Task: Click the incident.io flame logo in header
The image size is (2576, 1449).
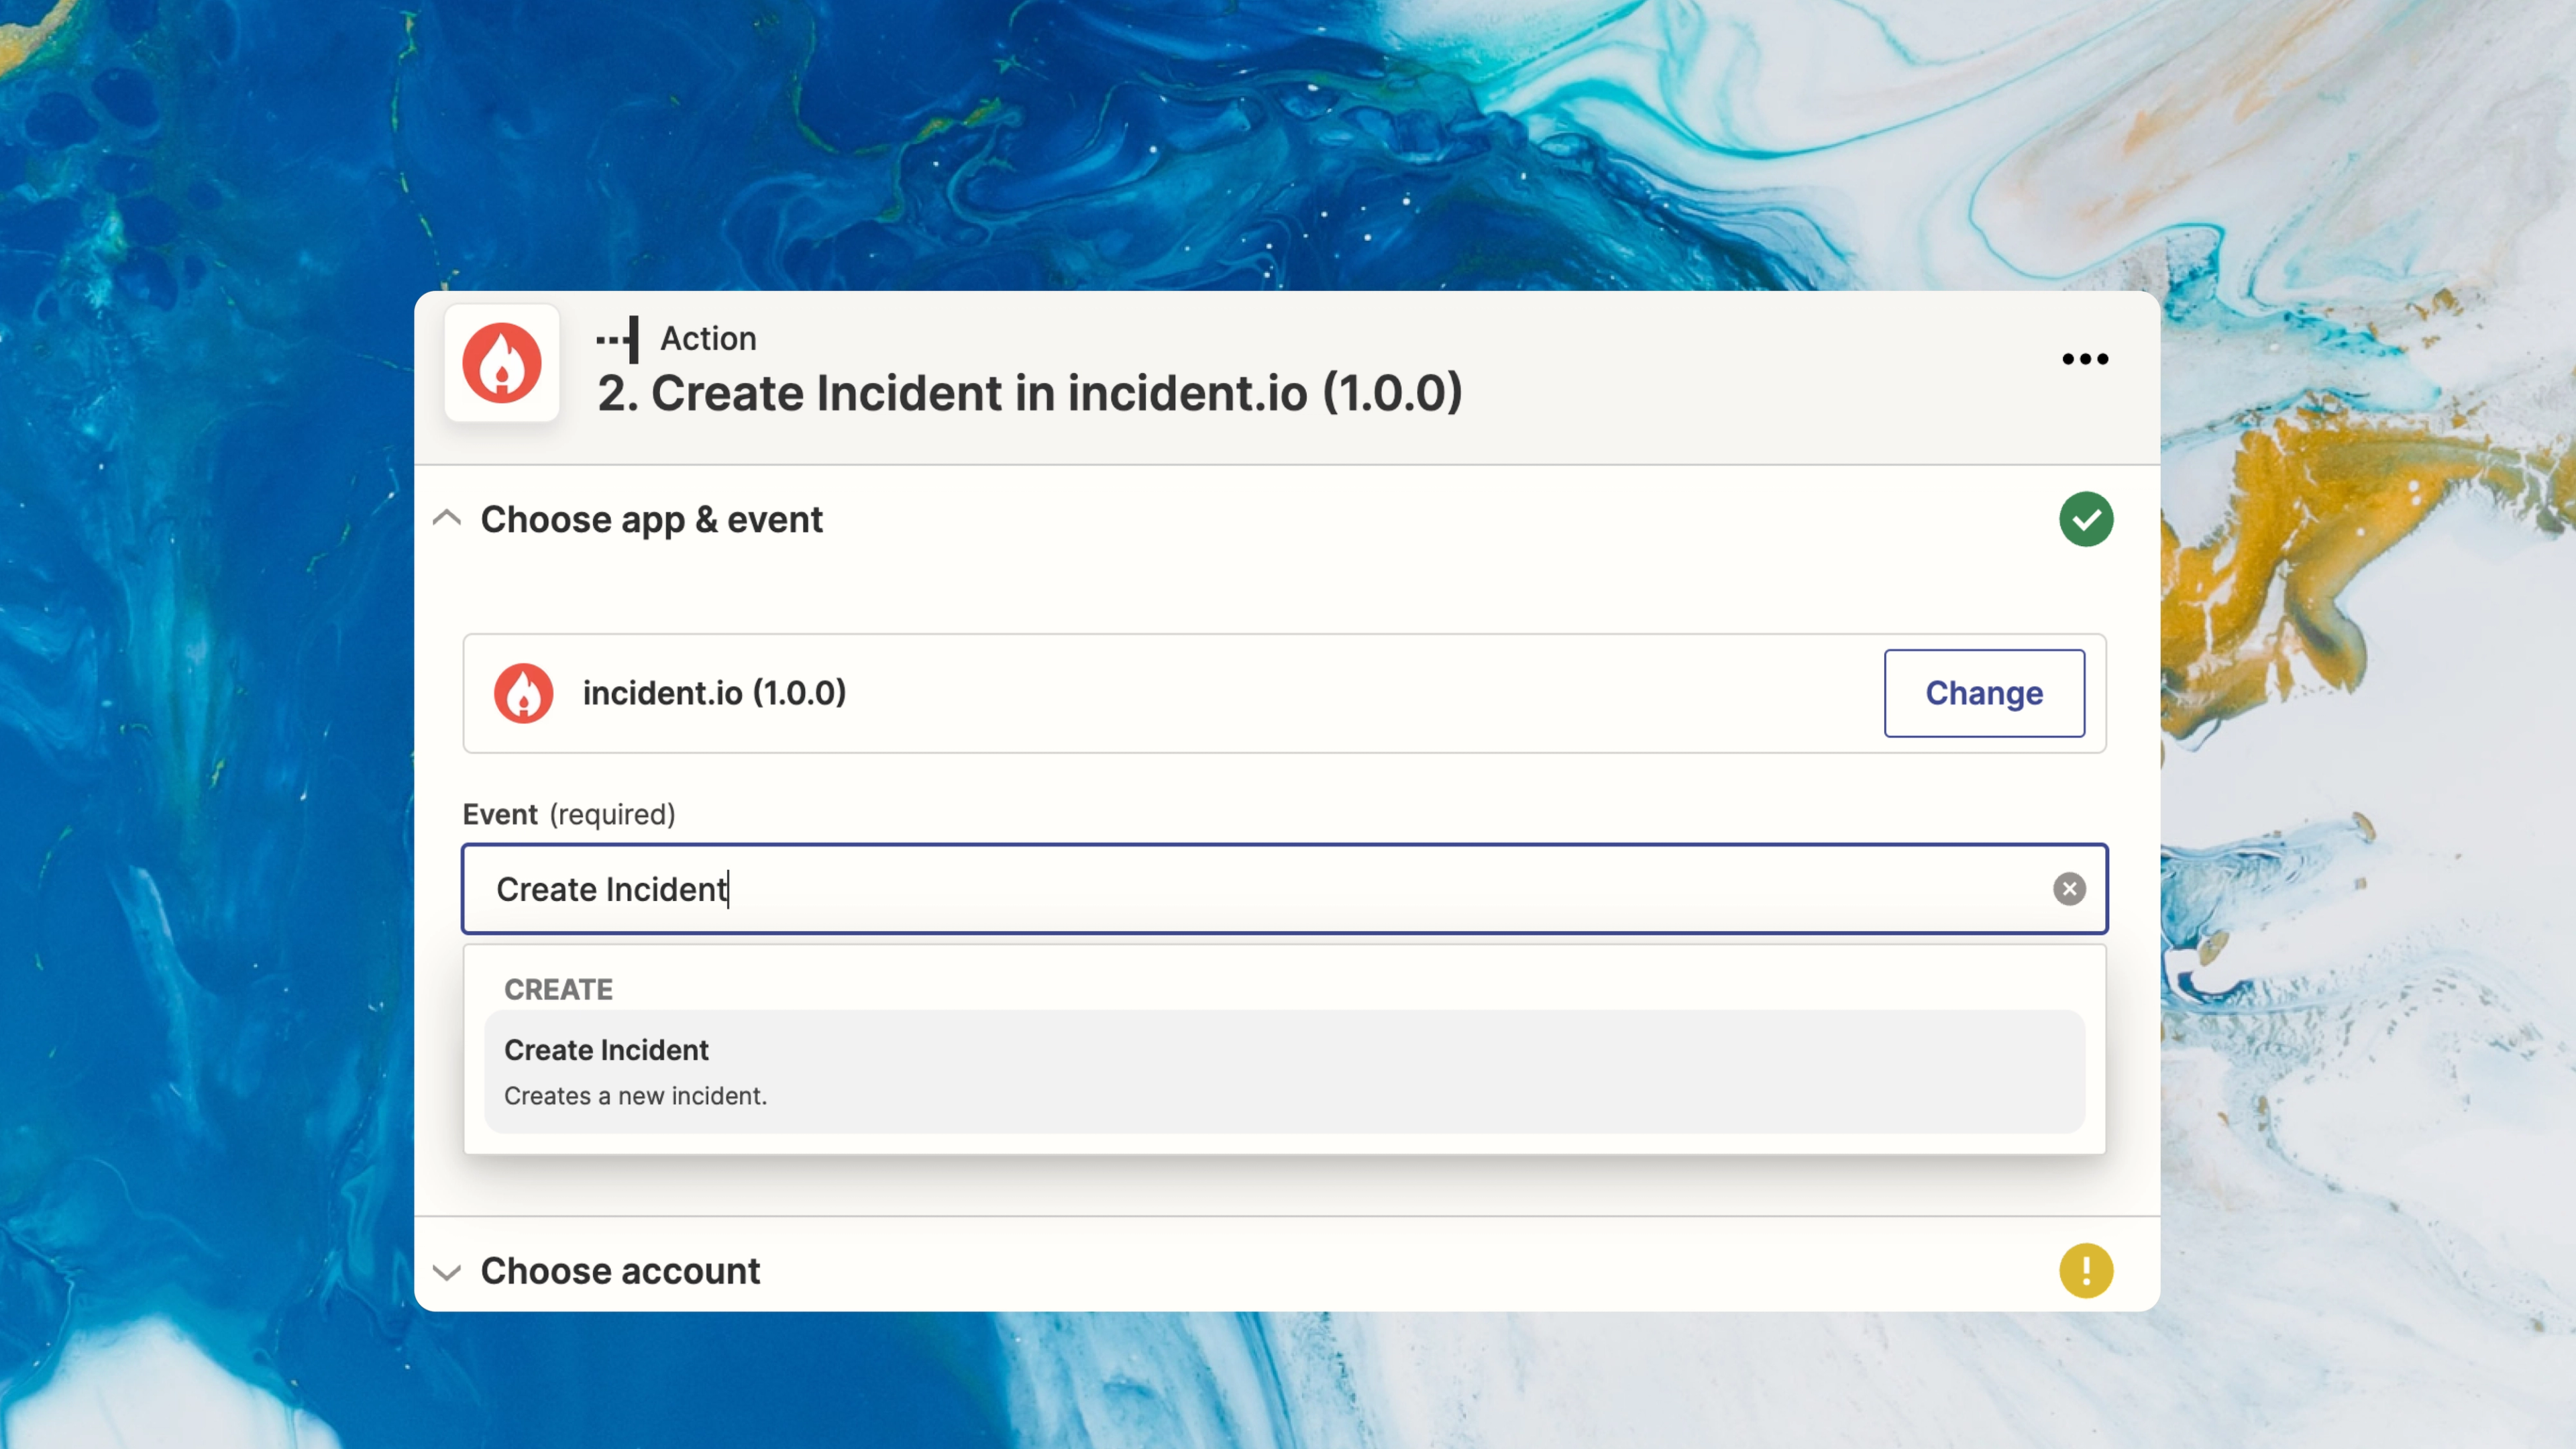Action: click(x=502, y=363)
